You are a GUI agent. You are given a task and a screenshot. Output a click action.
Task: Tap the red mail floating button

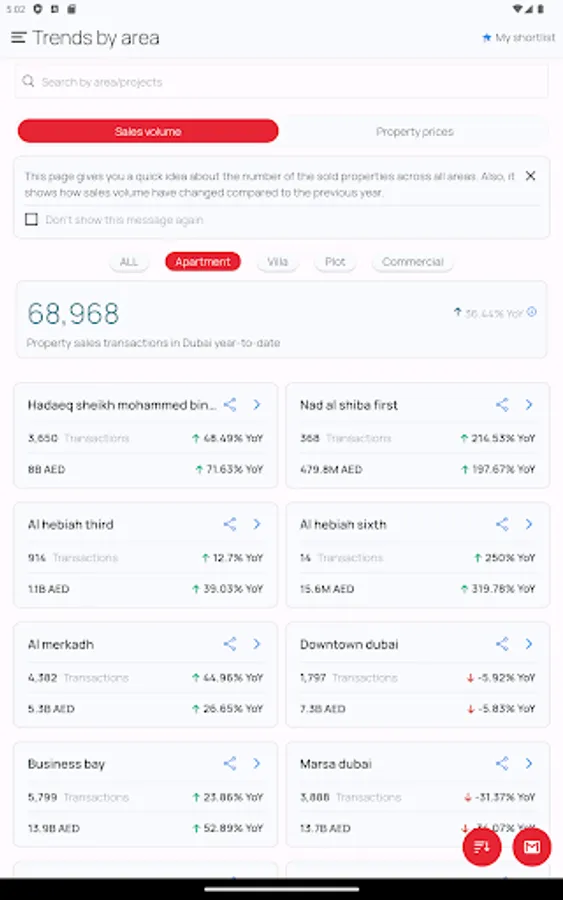[532, 847]
